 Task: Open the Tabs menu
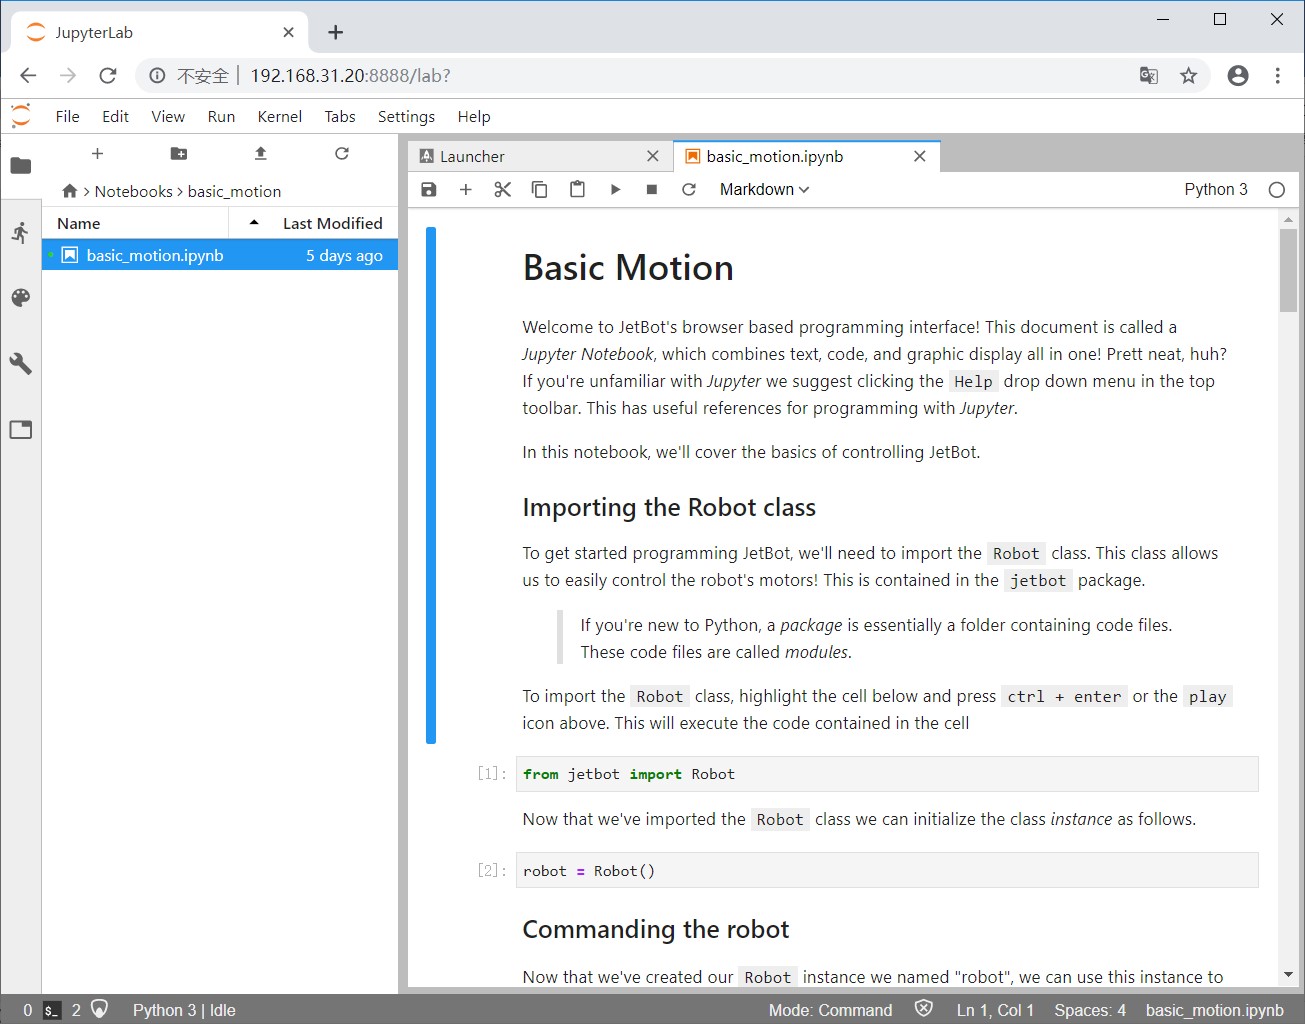(340, 116)
